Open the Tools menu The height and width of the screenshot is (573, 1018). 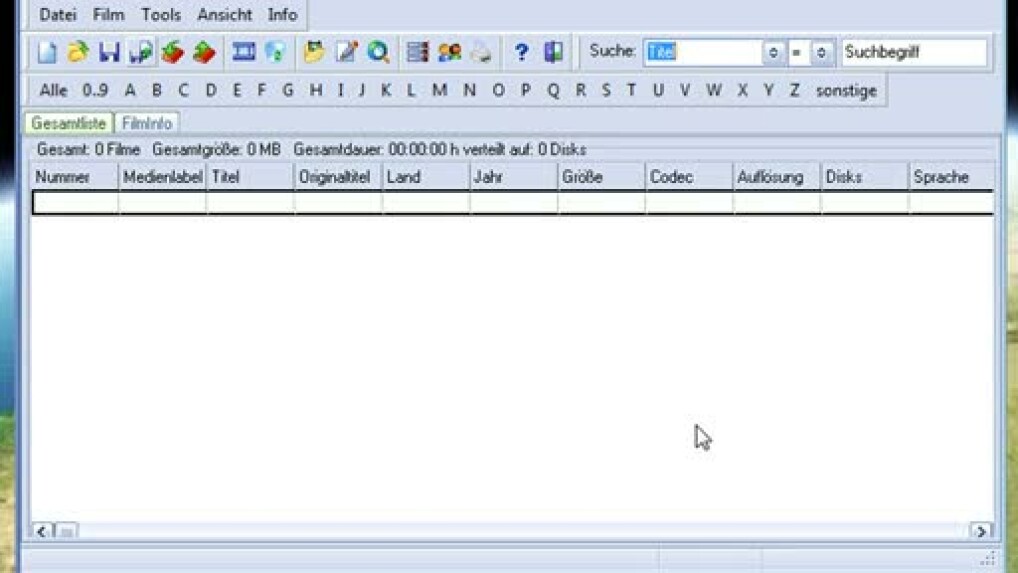click(161, 15)
